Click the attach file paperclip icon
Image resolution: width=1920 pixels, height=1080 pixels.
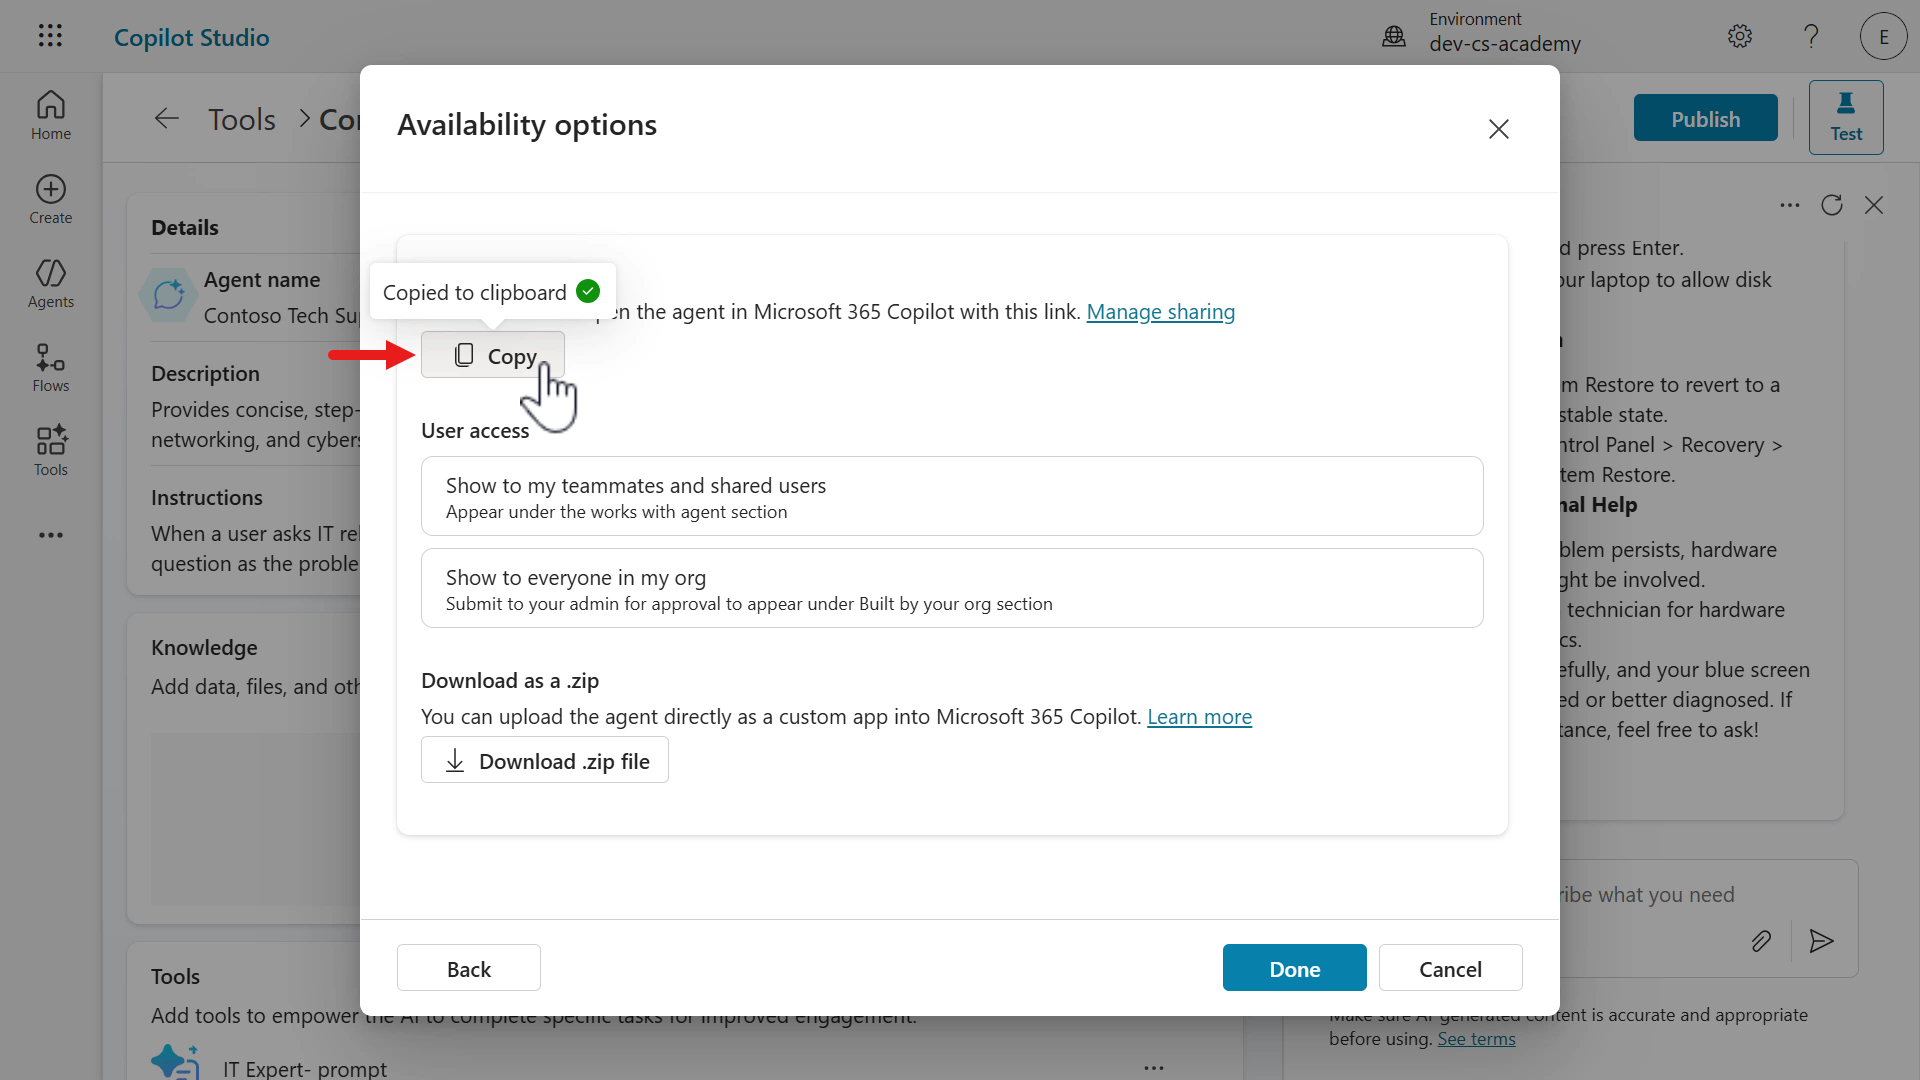click(1761, 941)
